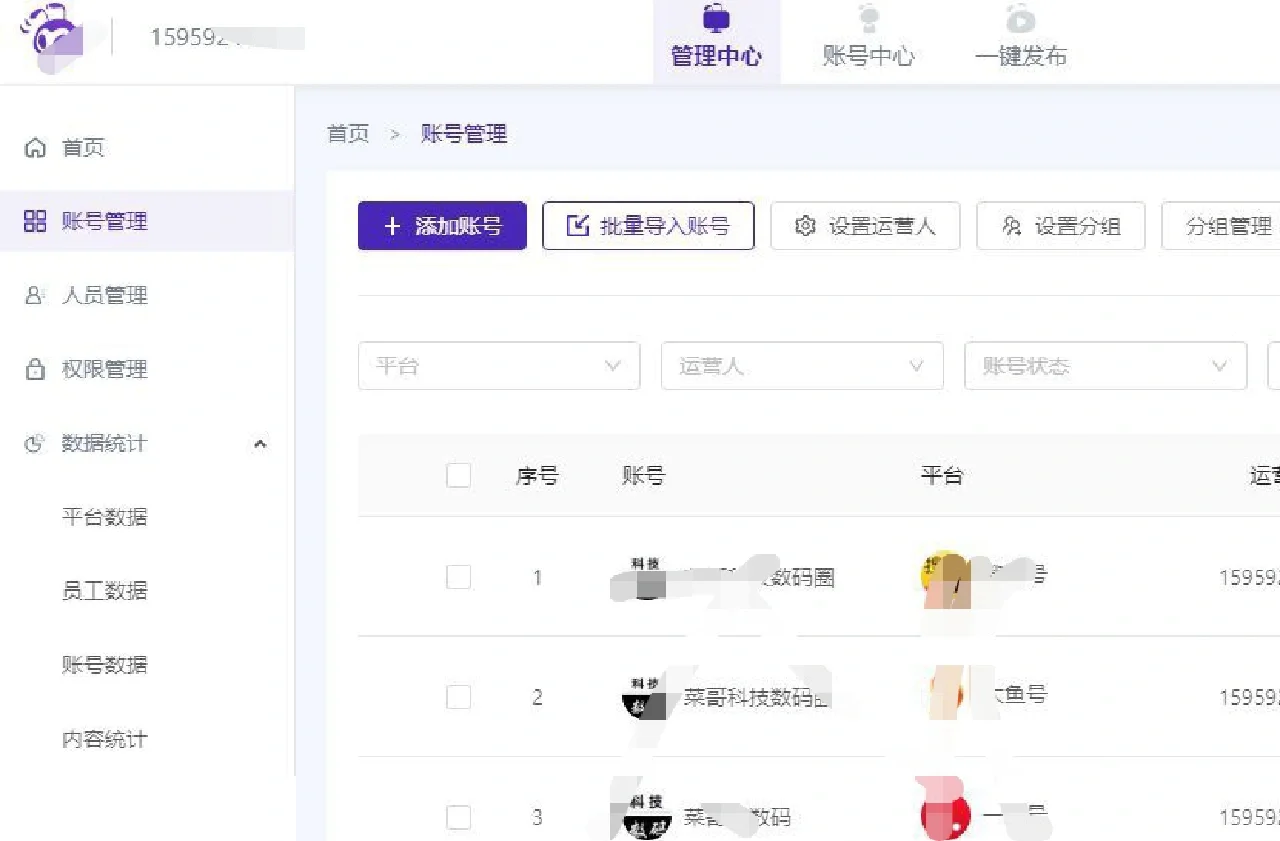The image size is (1280, 841).
Task: Click the 添加账号 button
Action: 442,226
